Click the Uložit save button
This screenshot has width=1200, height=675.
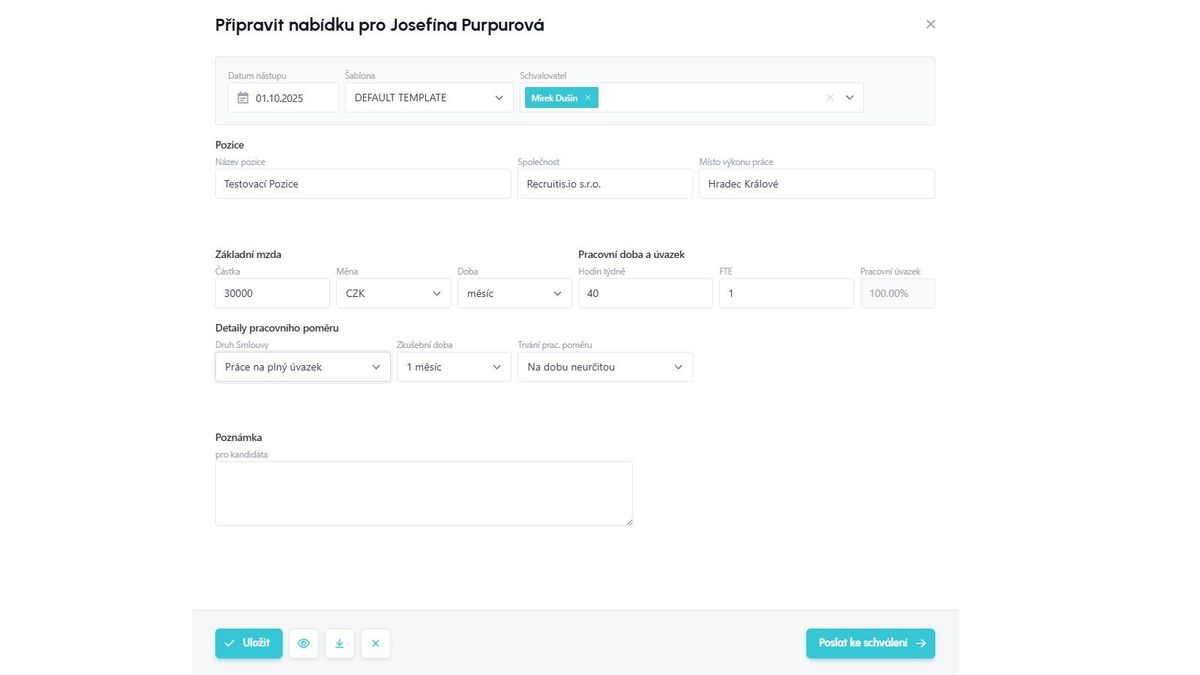[x=248, y=643]
